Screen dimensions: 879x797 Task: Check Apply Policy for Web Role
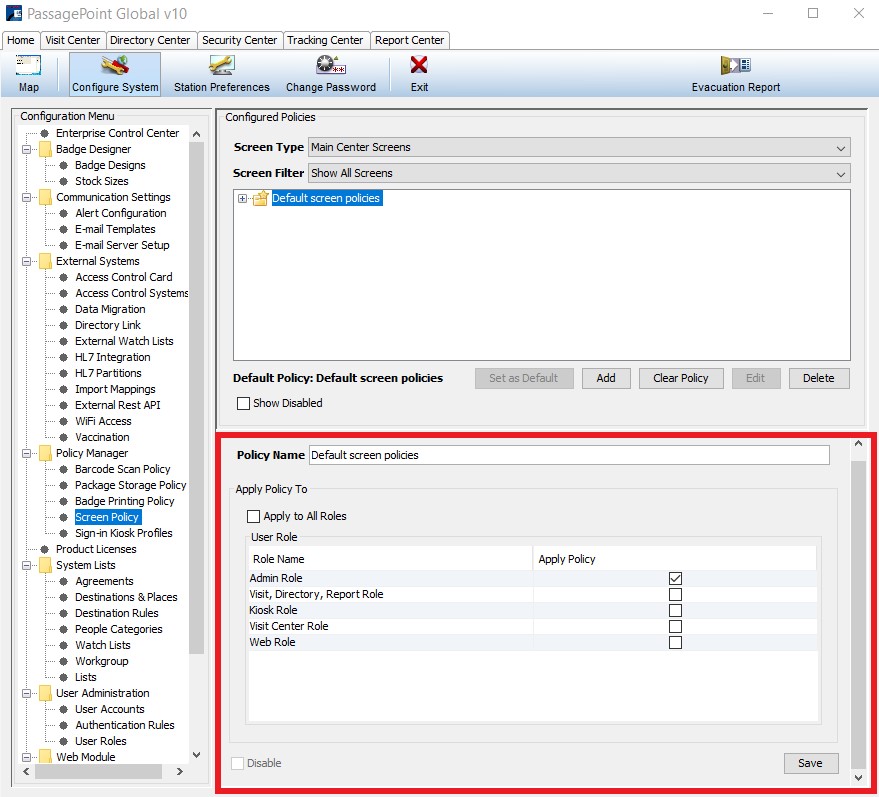coord(676,642)
